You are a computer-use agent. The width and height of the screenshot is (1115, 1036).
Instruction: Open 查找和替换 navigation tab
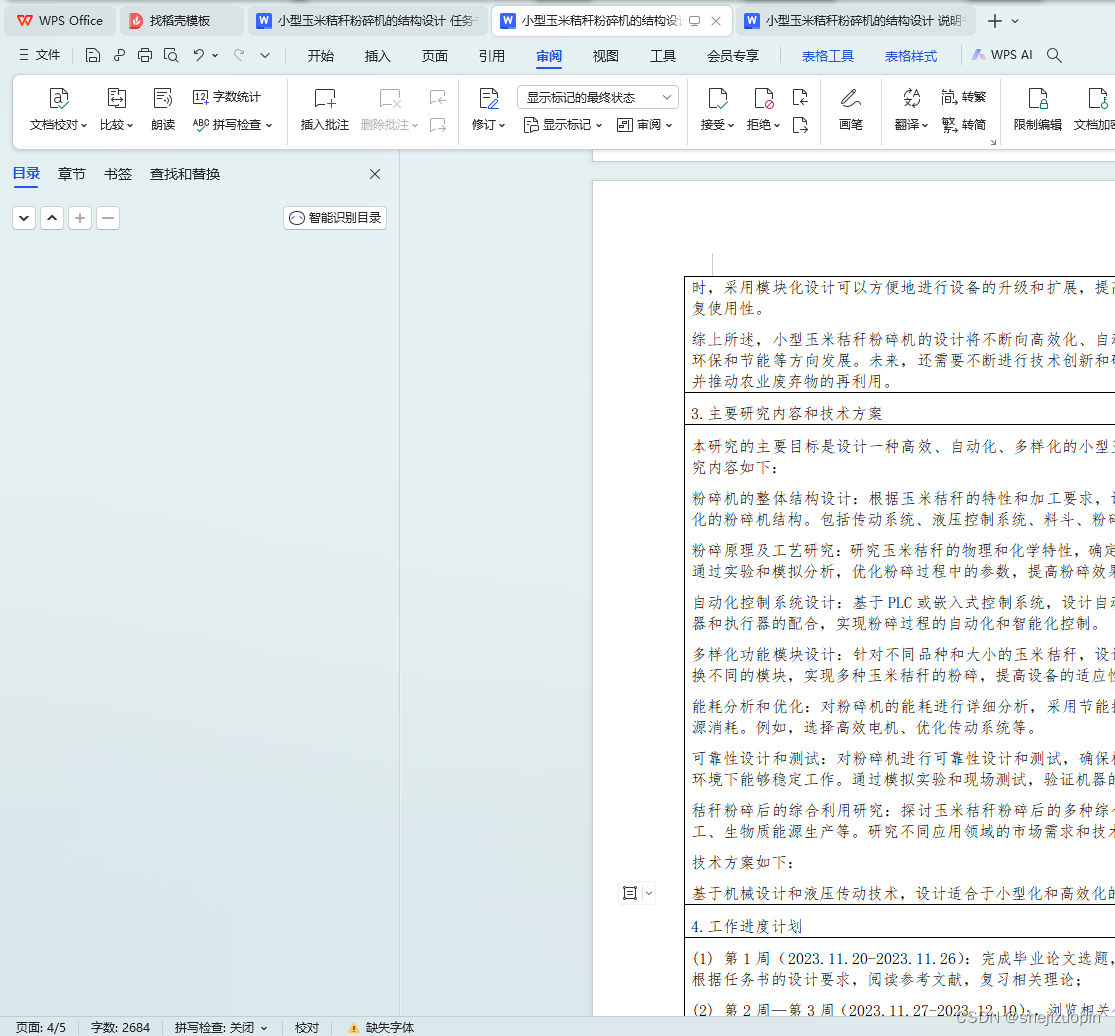click(x=185, y=174)
